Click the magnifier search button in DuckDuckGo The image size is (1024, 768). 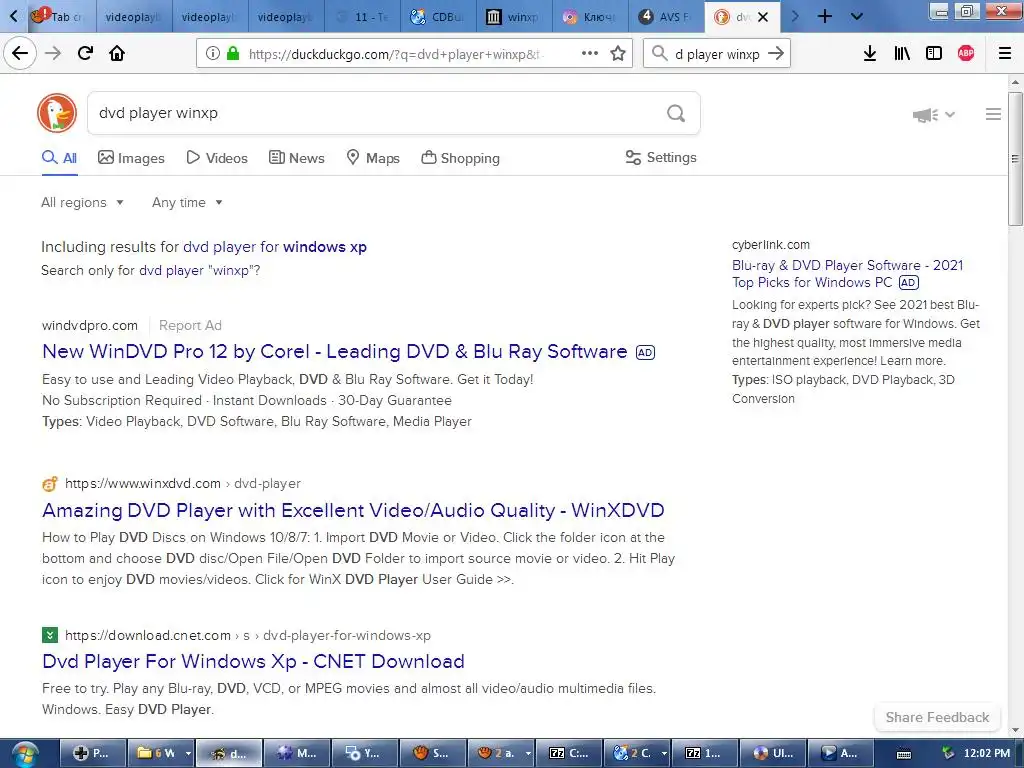(x=676, y=114)
